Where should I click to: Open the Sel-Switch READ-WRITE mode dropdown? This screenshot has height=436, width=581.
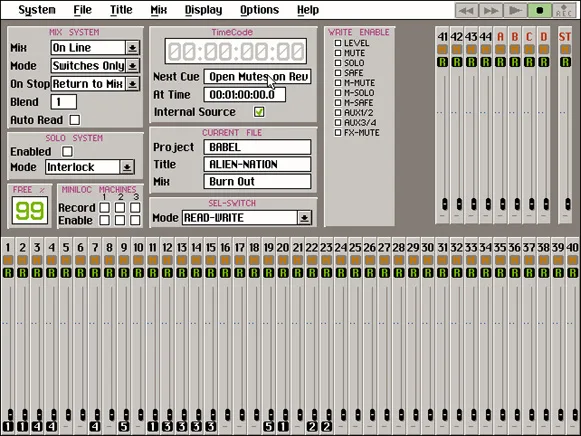tap(304, 218)
